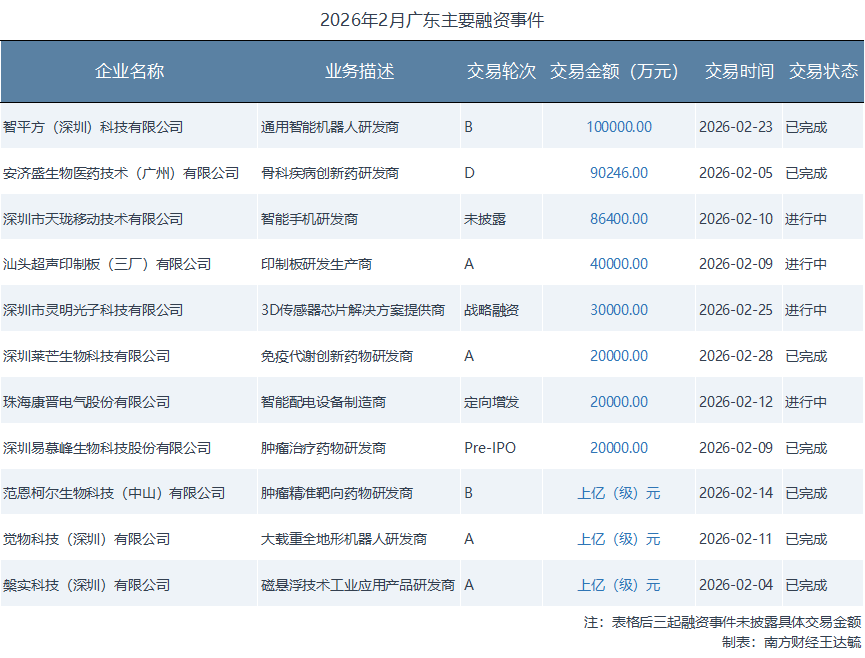Screen dimensions: 865x658
Task: Click the 交易时间 column header
Action: [x=738, y=71]
